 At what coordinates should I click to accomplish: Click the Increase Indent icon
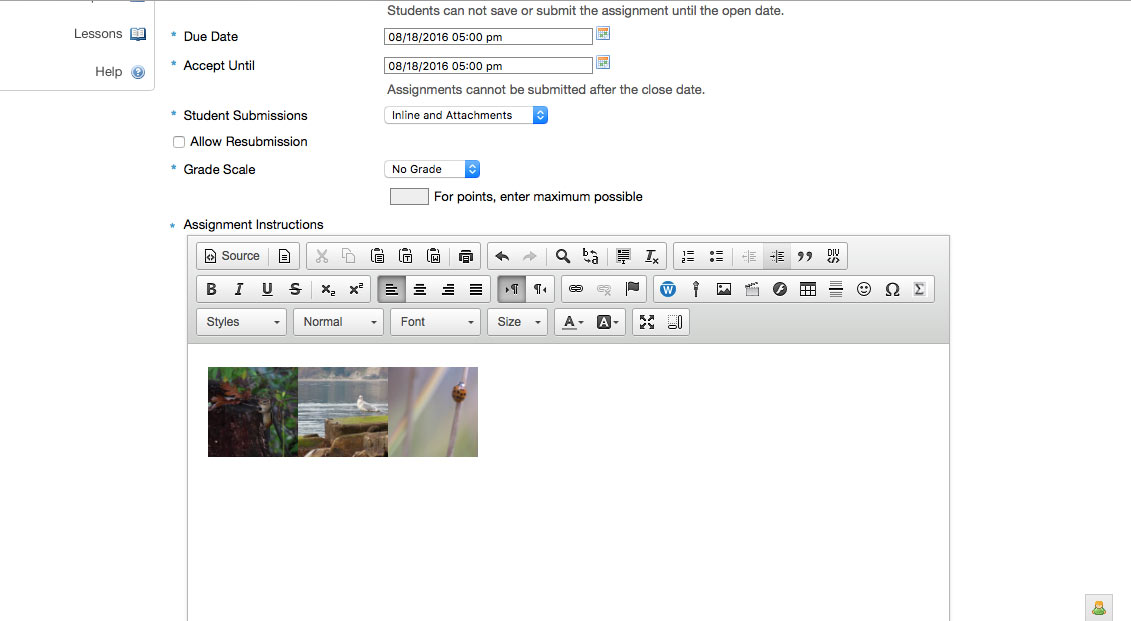click(x=777, y=256)
